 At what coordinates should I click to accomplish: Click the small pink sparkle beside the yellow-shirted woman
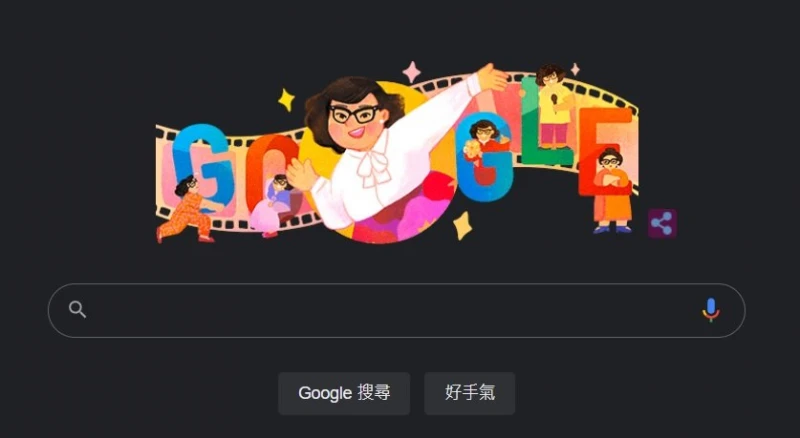[x=575, y=69]
